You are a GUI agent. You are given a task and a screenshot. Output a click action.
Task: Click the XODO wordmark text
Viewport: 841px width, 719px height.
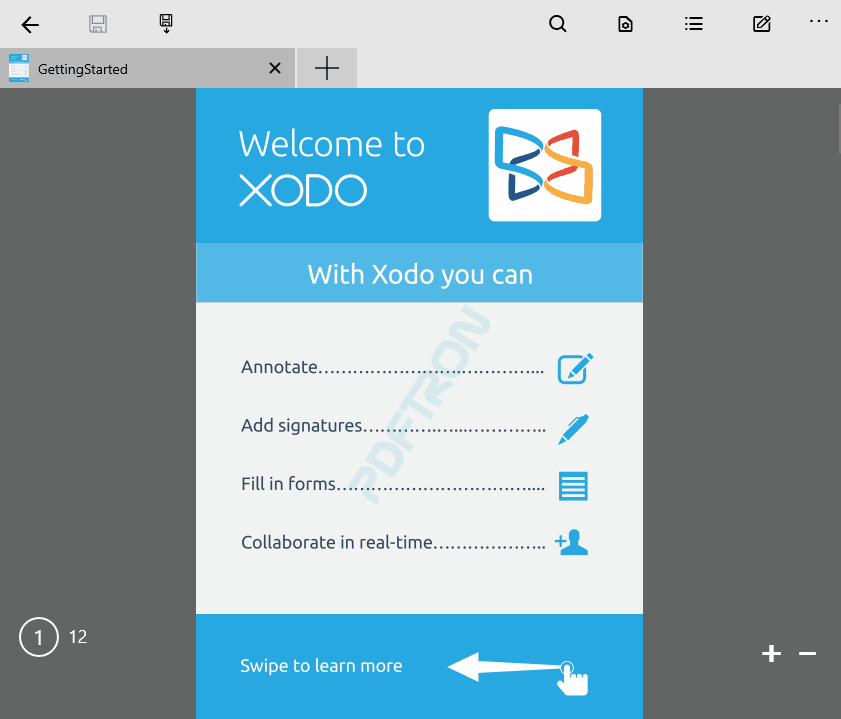click(303, 190)
